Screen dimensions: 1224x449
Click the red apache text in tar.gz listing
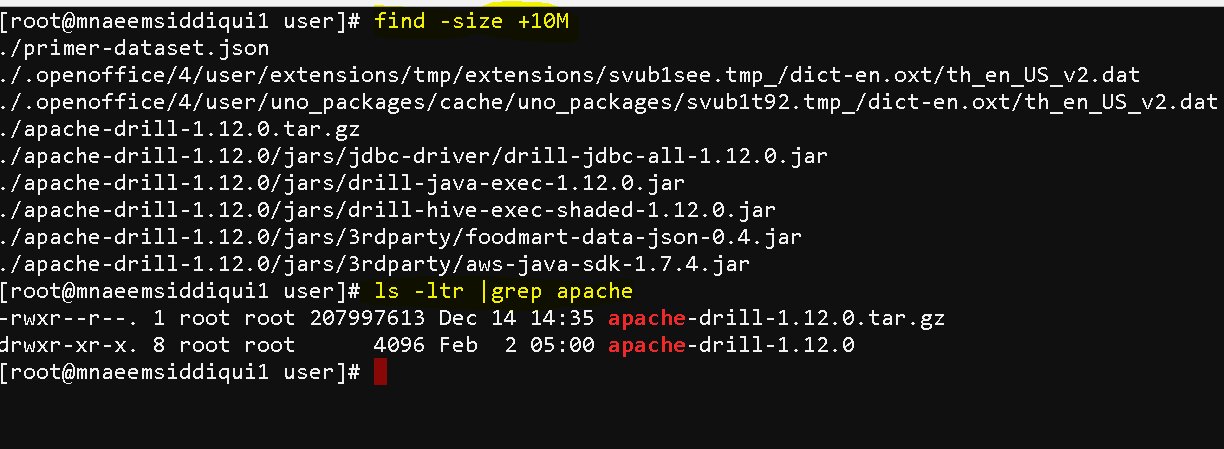tap(647, 319)
